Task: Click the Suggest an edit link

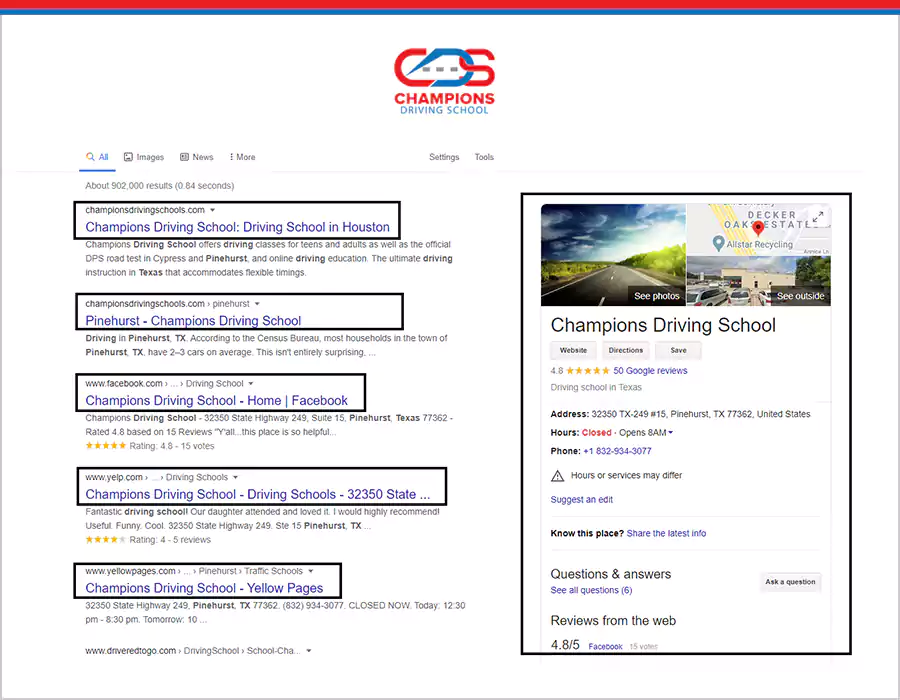Action: pos(581,500)
